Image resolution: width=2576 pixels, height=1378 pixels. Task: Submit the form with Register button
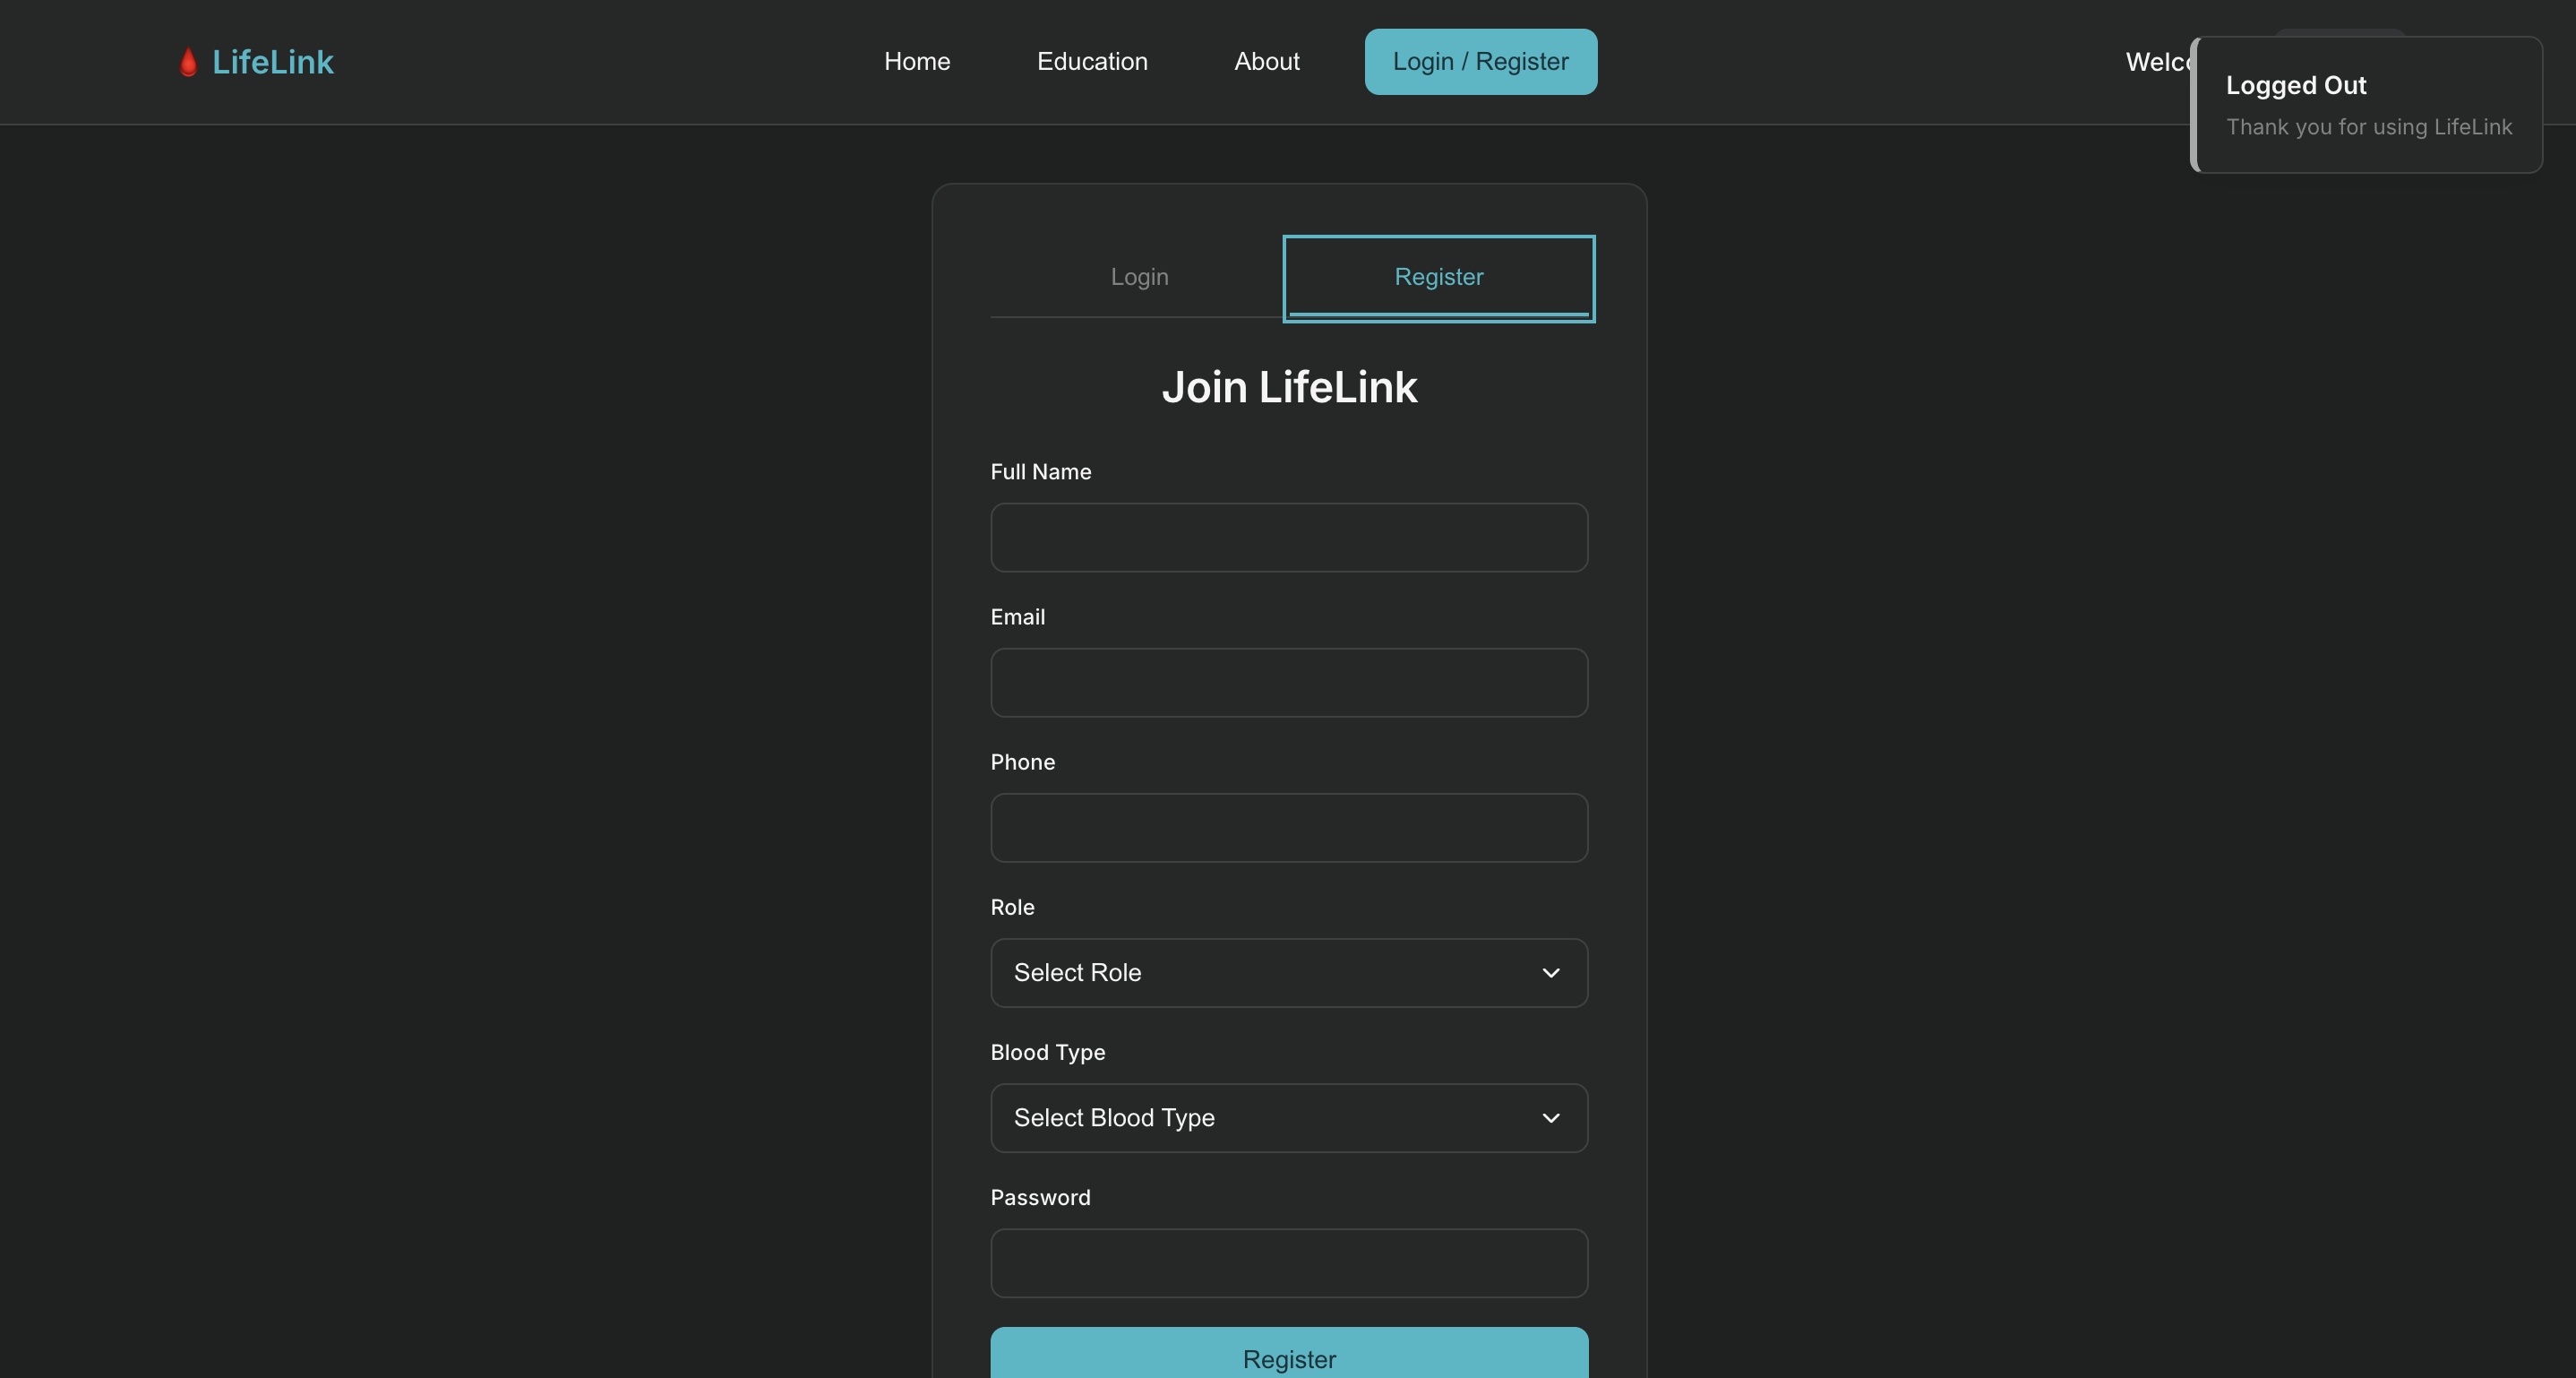click(x=1288, y=1356)
